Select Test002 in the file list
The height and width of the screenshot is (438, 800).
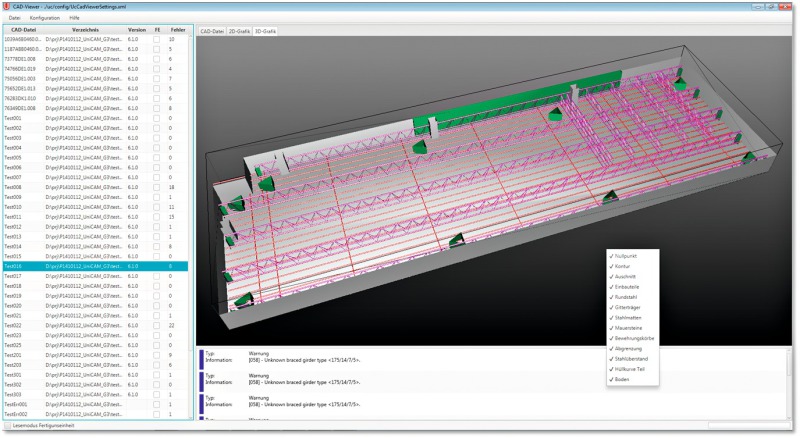tap(96, 128)
